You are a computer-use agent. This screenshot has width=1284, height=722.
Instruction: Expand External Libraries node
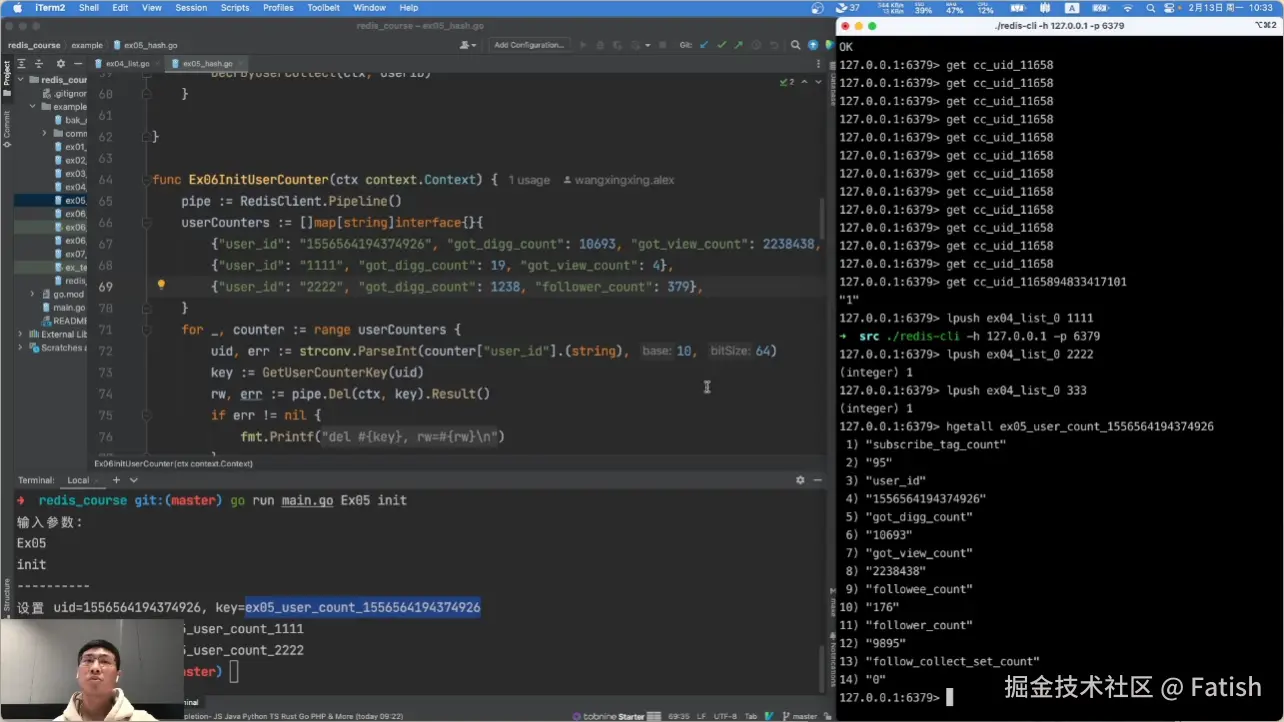(x=21, y=334)
